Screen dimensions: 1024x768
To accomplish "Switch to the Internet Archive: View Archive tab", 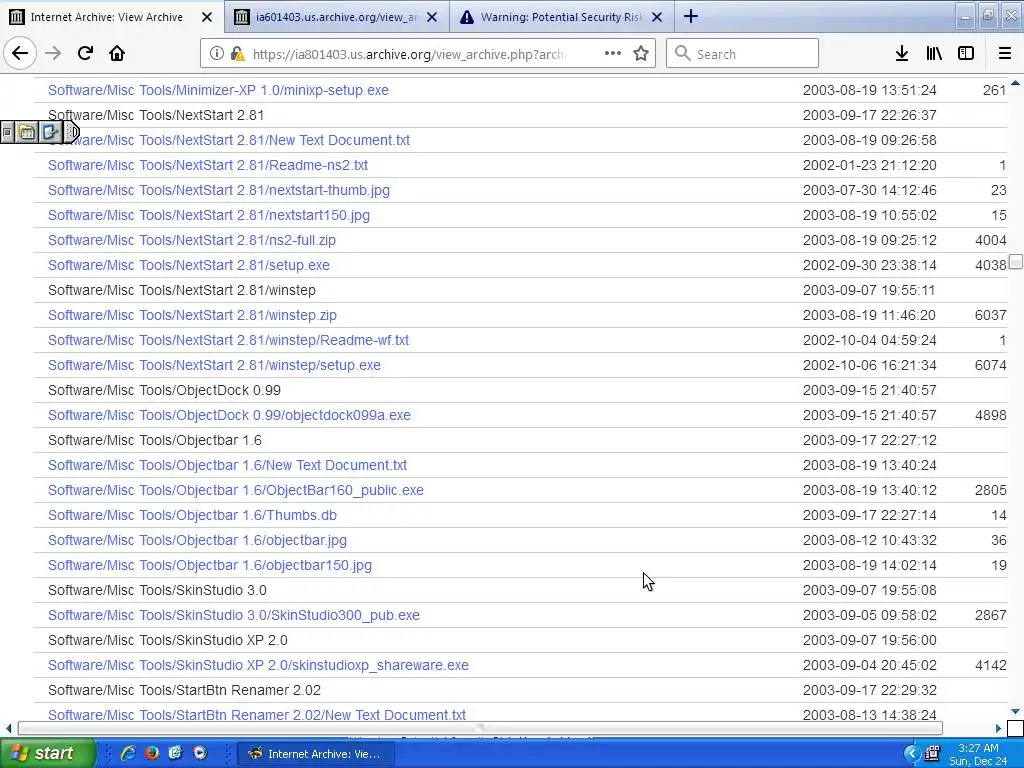I will tap(112, 17).
